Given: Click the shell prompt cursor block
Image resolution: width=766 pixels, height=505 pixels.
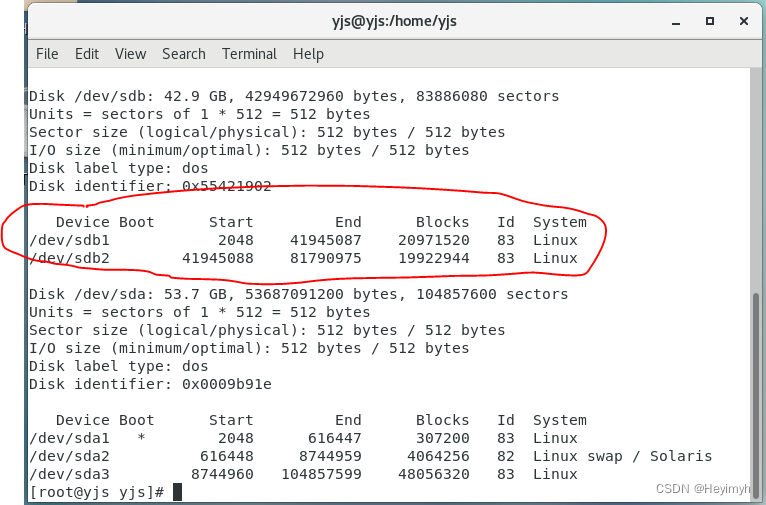Looking at the screenshot, I should tap(177, 492).
